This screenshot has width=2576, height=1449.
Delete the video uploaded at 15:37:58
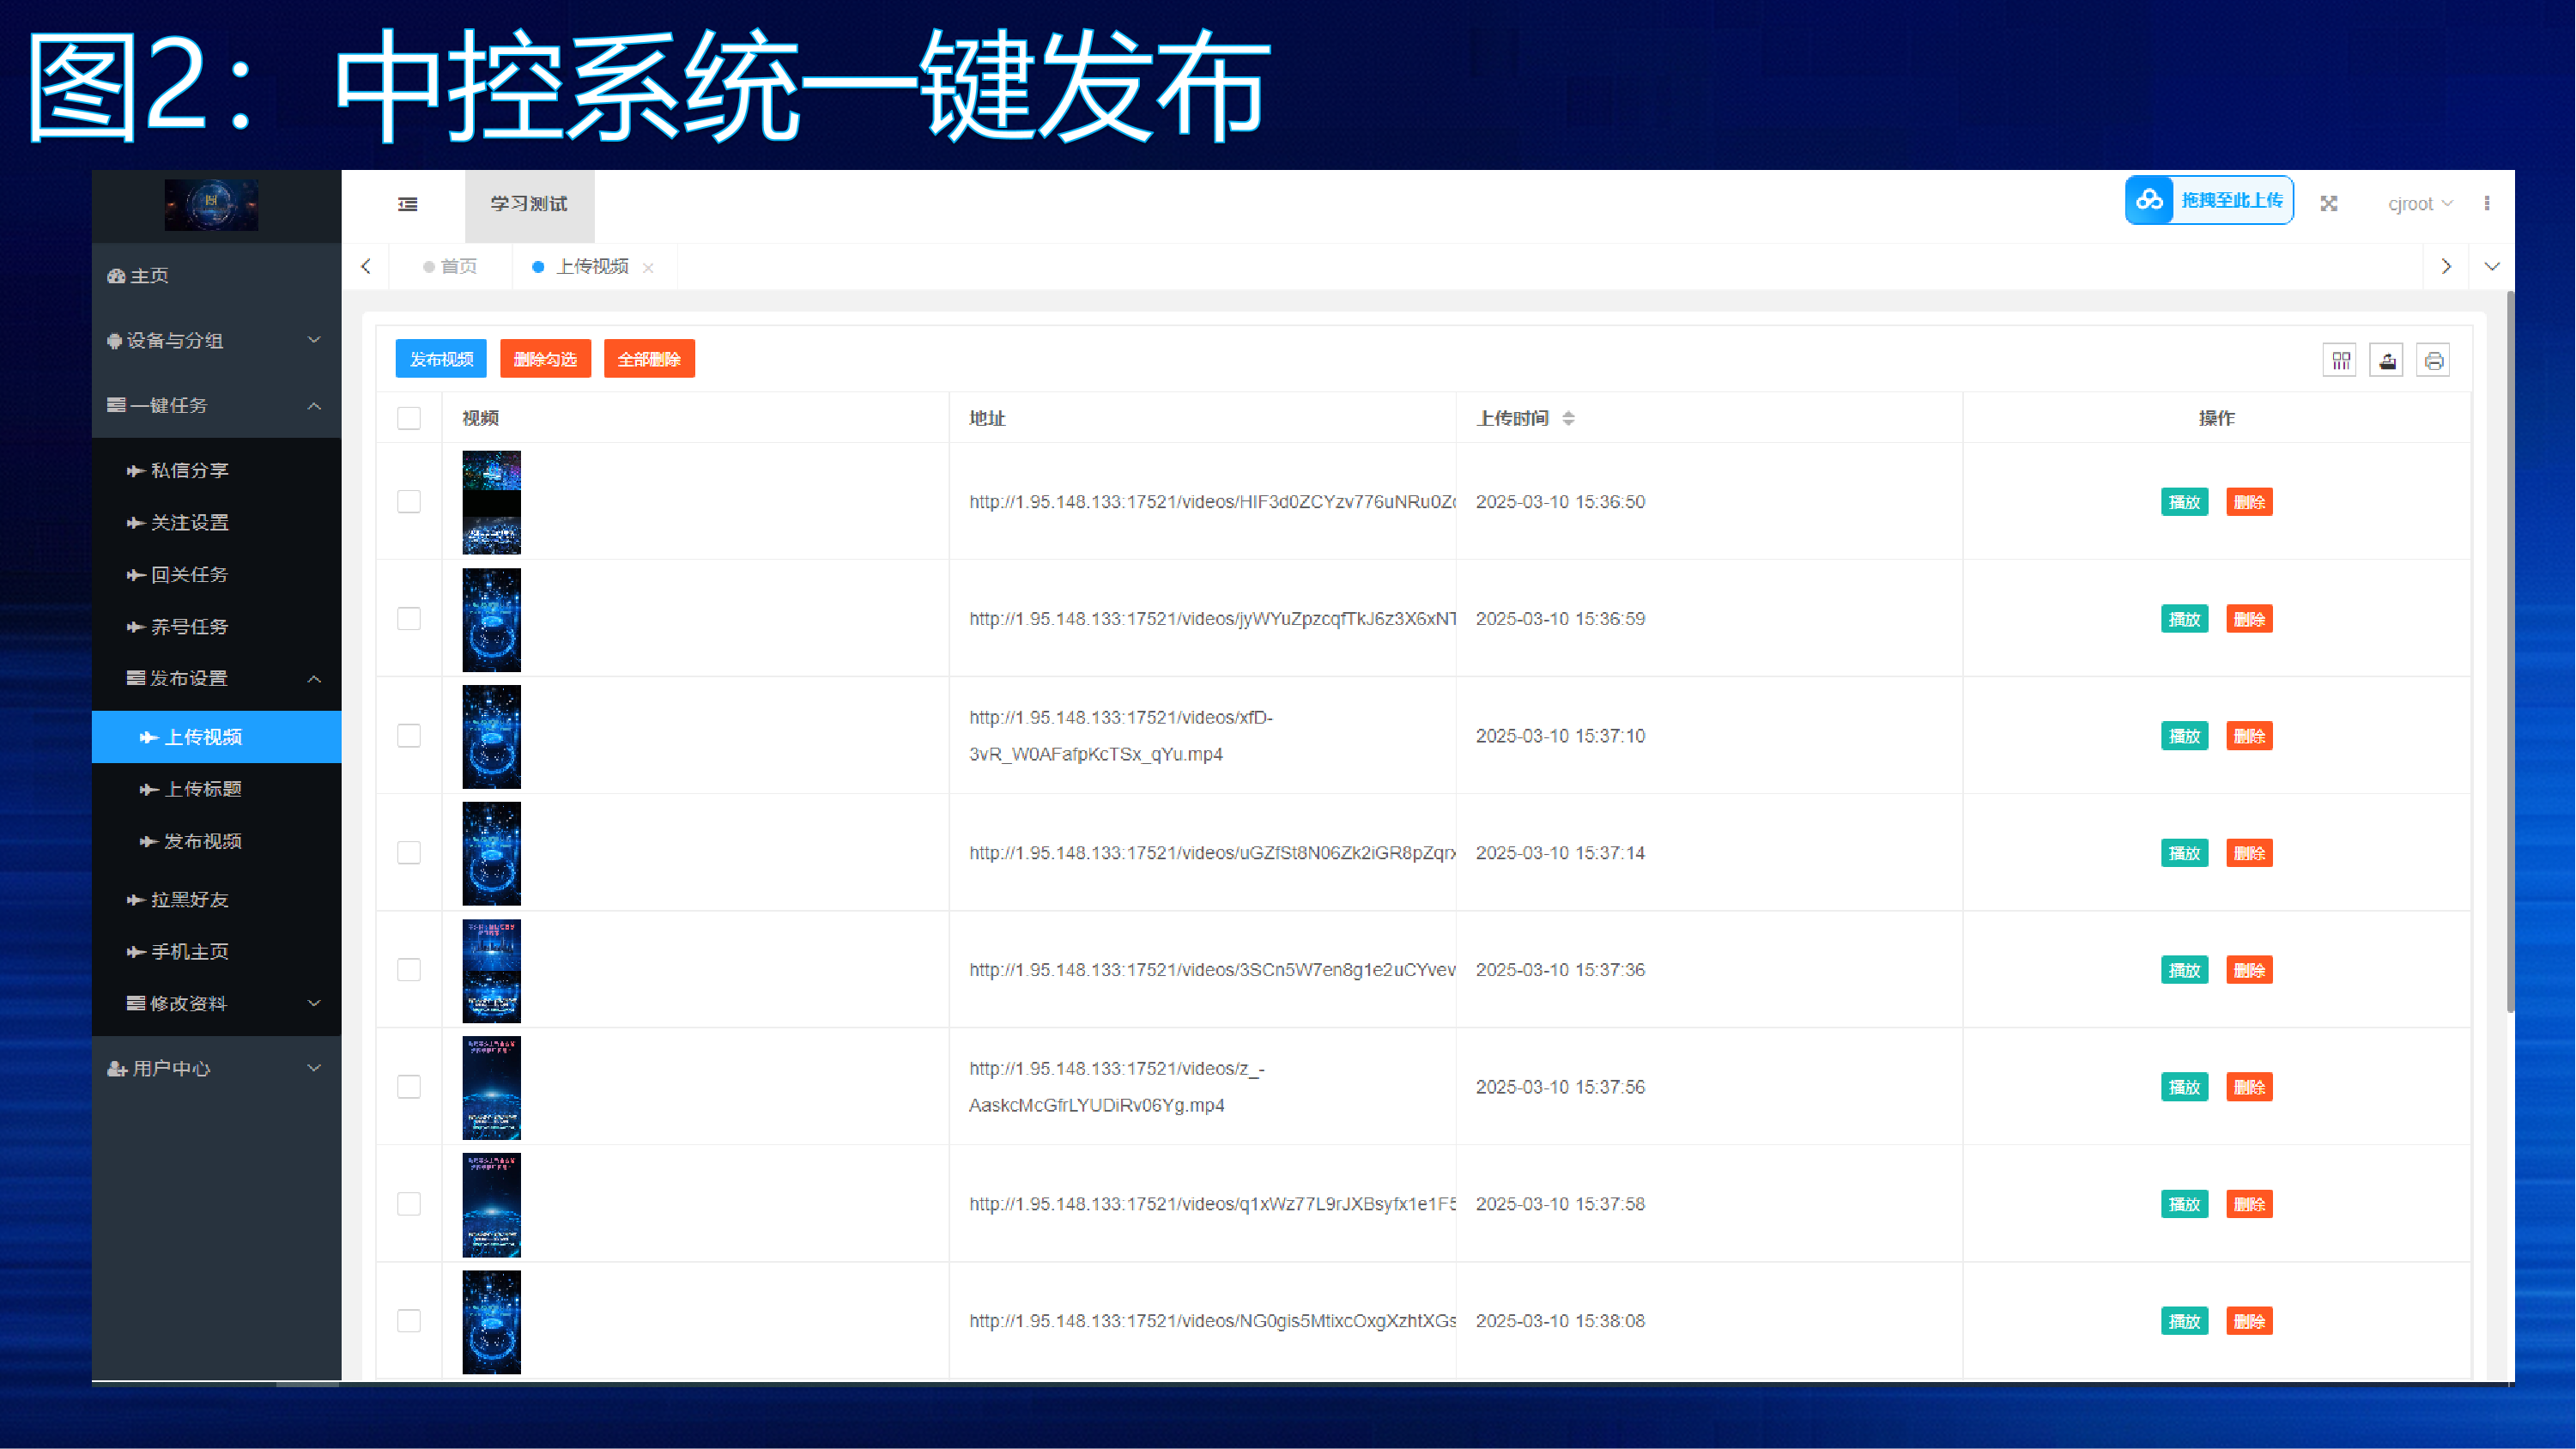pyautogui.click(x=2249, y=1204)
